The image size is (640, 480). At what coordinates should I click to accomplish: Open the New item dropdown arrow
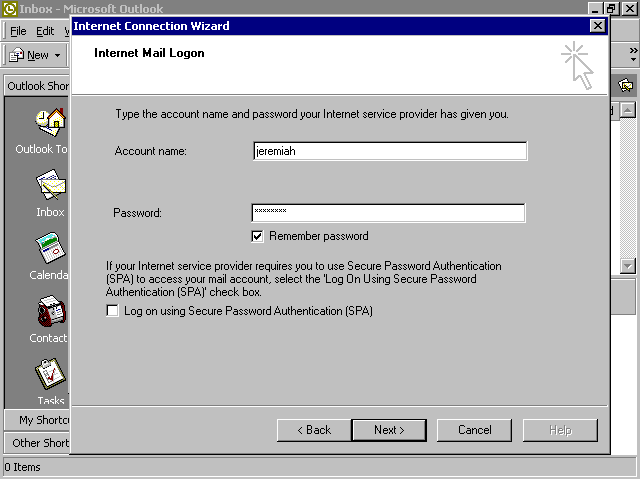coord(58,55)
